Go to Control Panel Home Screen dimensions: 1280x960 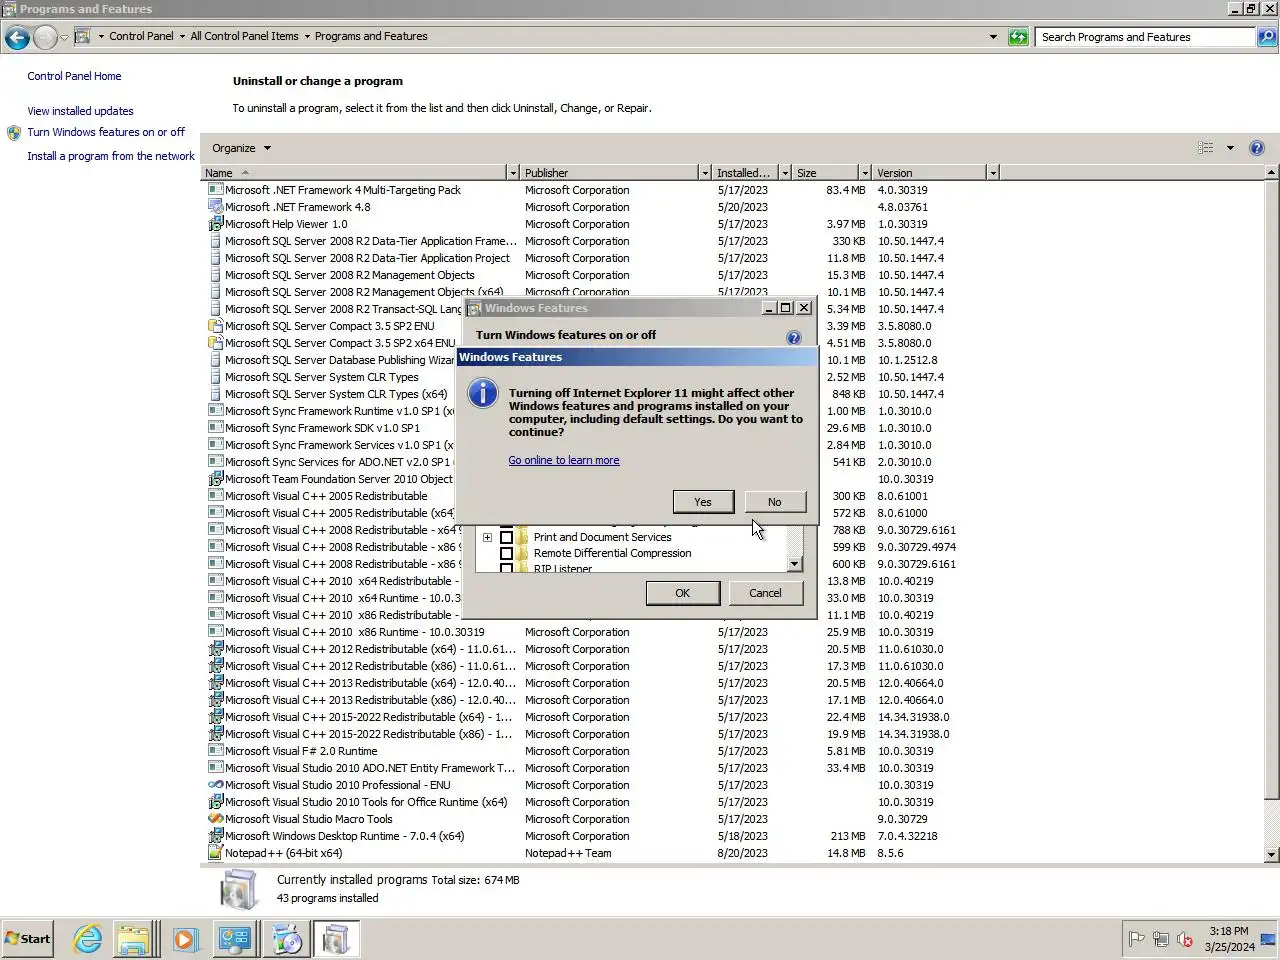point(74,76)
